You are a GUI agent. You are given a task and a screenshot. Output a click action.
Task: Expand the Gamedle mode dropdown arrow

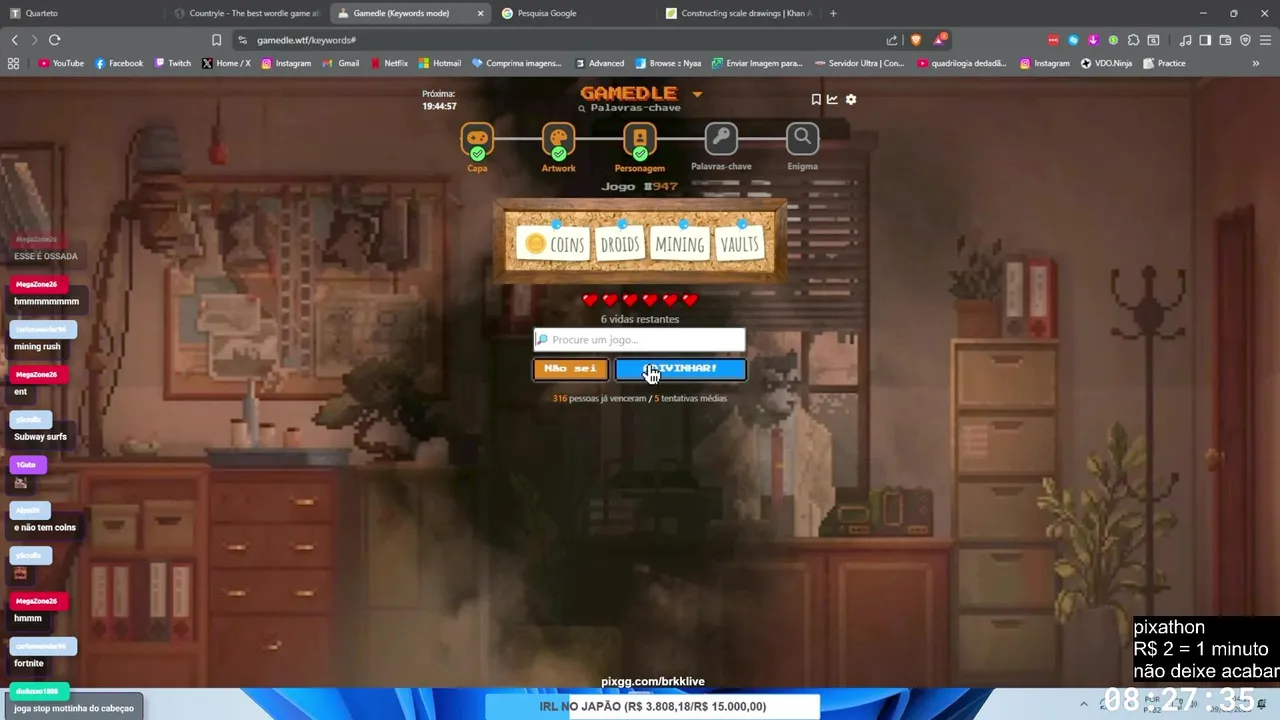(x=697, y=95)
